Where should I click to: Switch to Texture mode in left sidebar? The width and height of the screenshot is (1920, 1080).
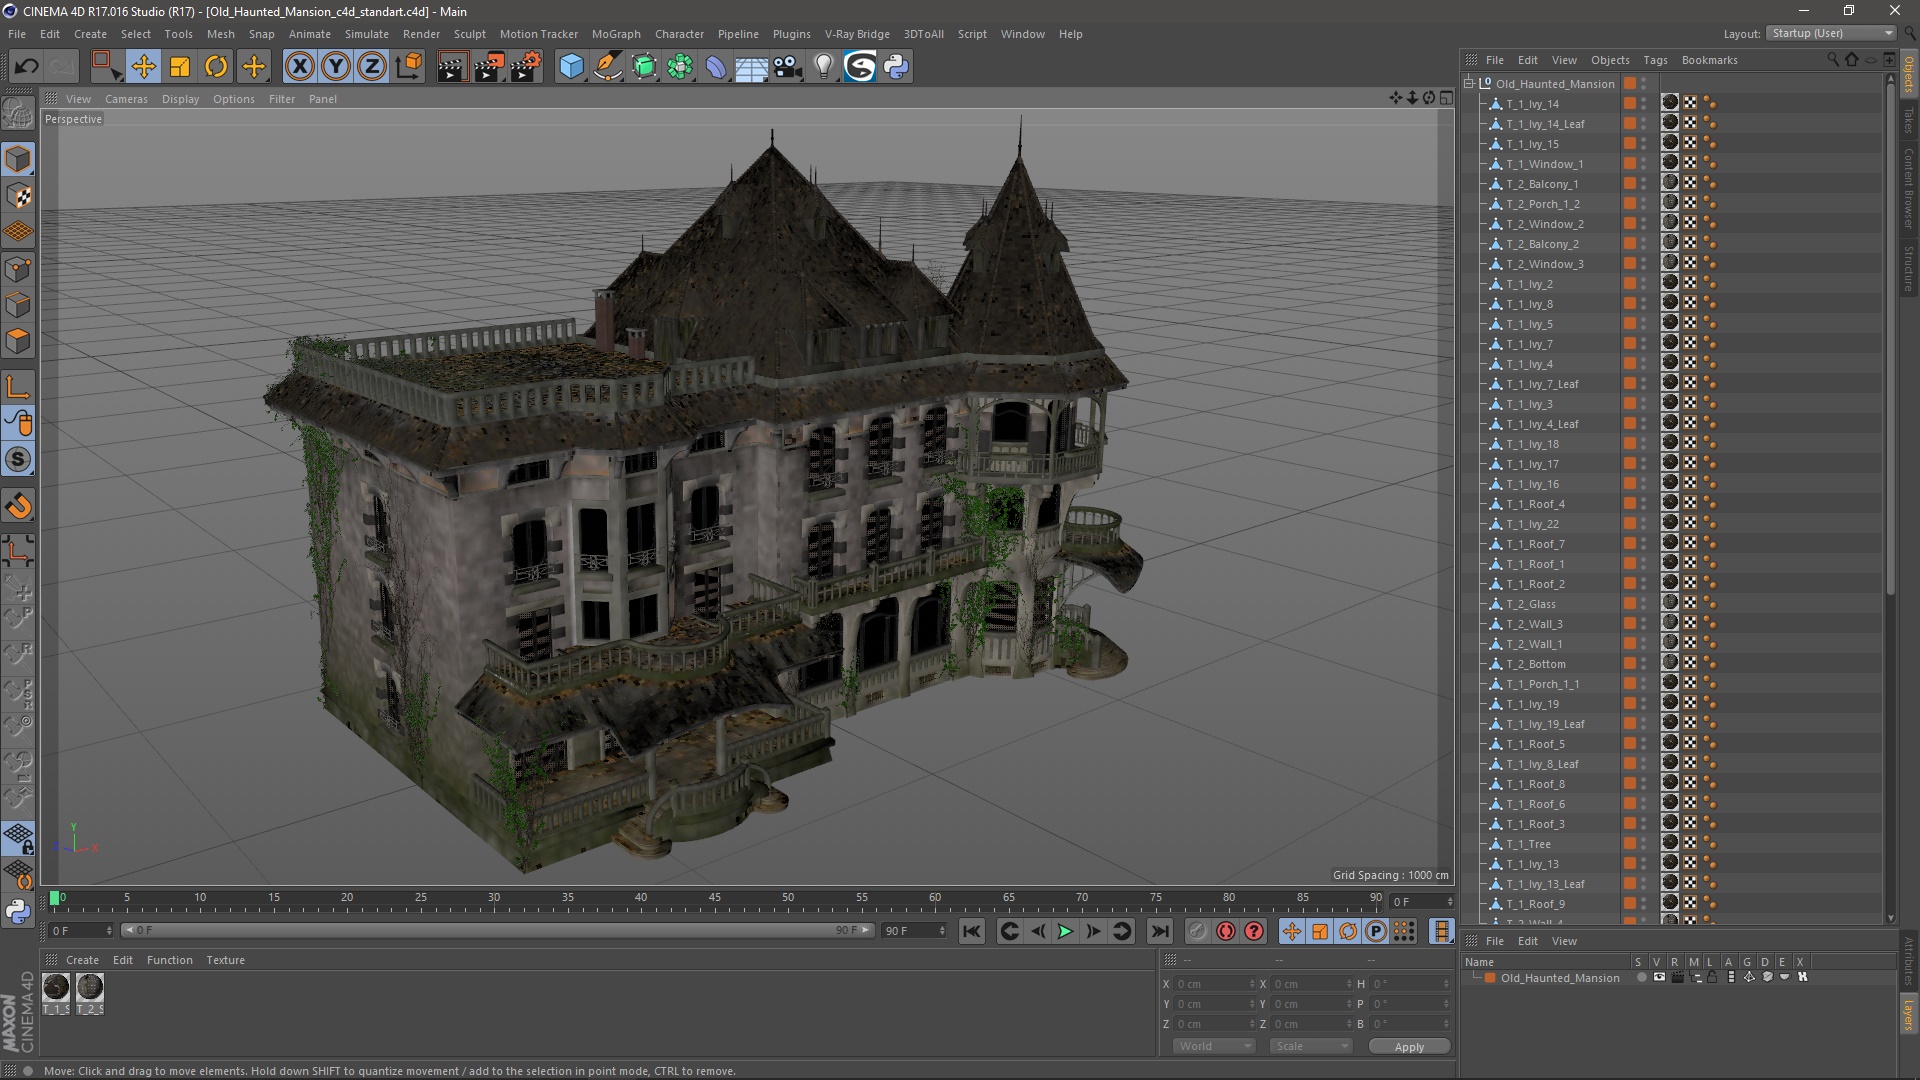coord(18,196)
